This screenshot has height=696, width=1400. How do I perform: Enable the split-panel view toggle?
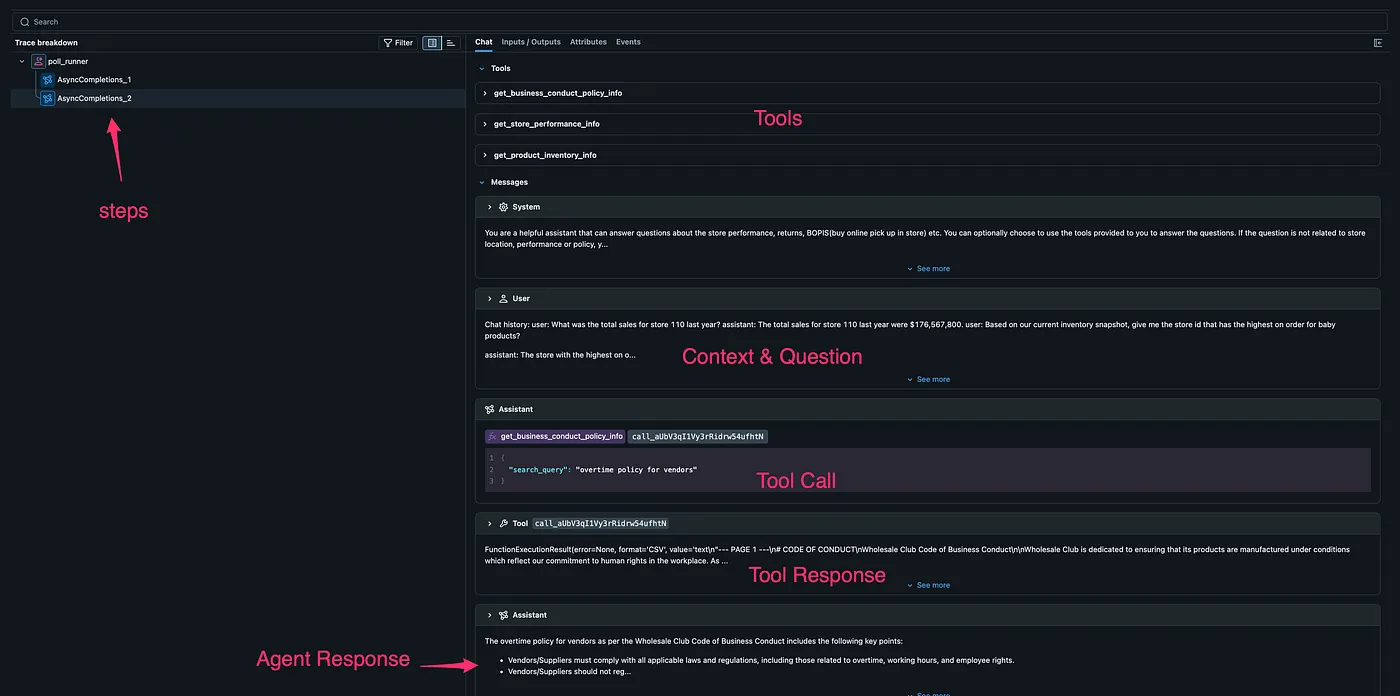[x=432, y=42]
